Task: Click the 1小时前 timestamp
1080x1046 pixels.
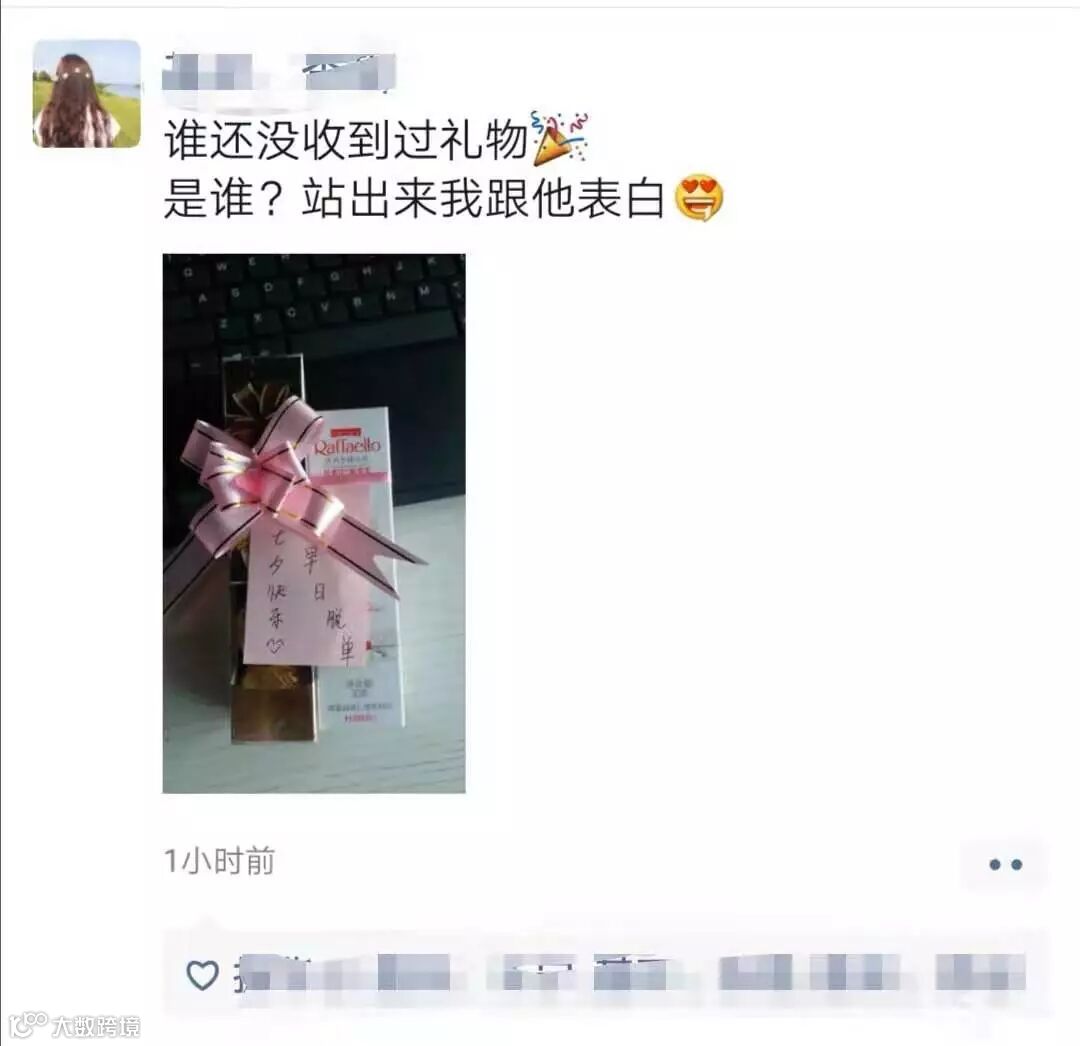Action: coord(220,861)
